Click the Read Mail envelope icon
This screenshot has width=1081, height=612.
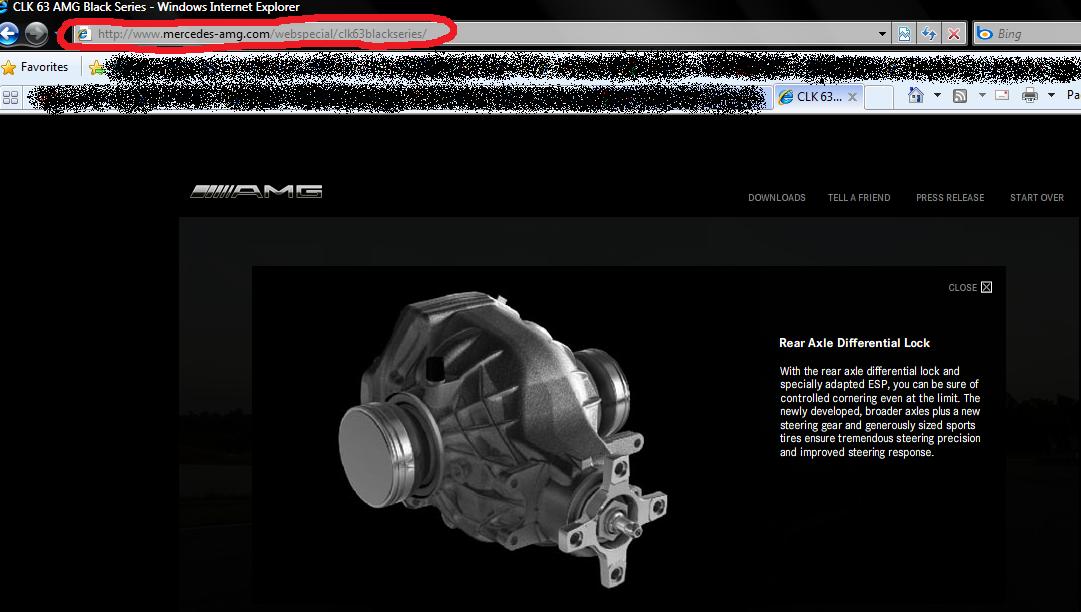click(1002, 95)
